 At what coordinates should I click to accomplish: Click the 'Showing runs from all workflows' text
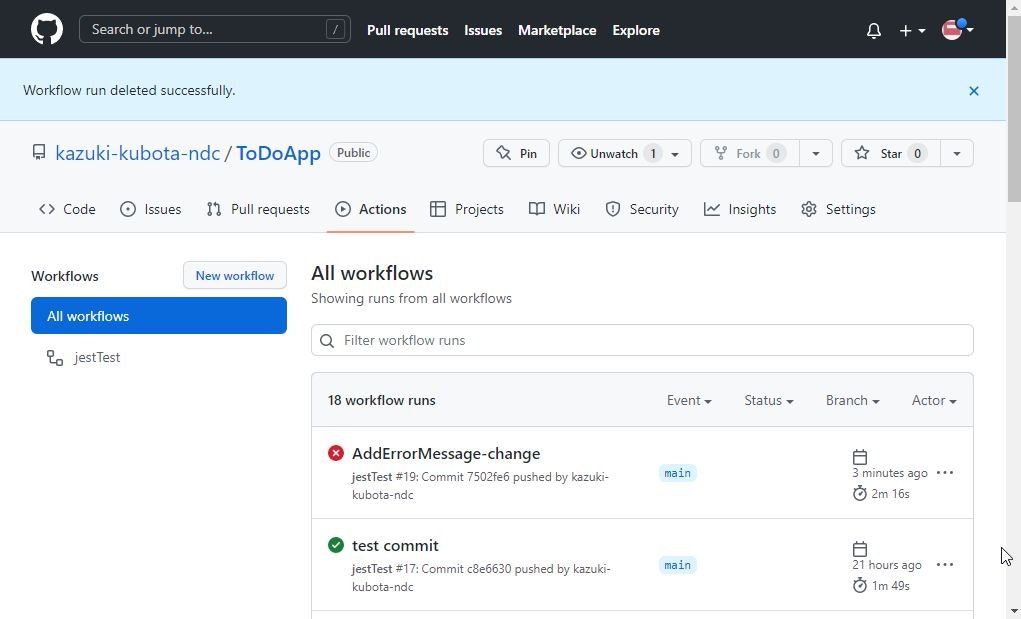pyautogui.click(x=412, y=298)
